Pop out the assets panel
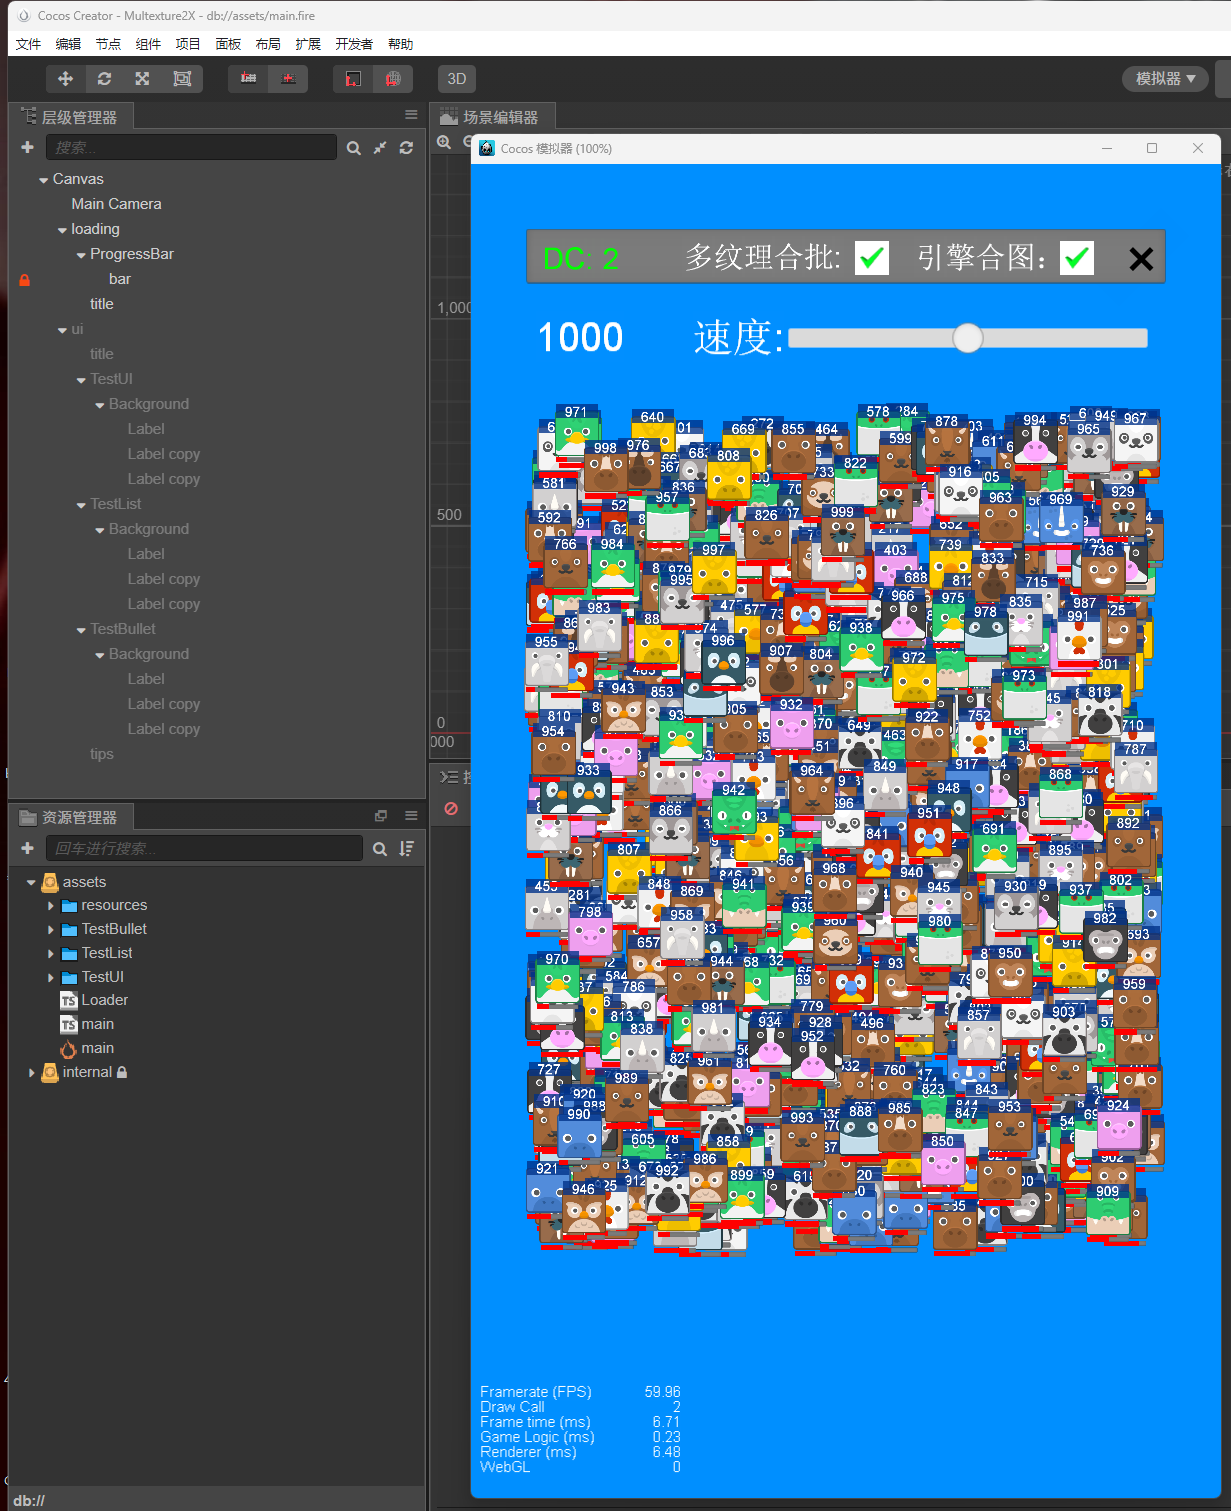Image resolution: width=1231 pixels, height=1511 pixels. pyautogui.click(x=381, y=816)
